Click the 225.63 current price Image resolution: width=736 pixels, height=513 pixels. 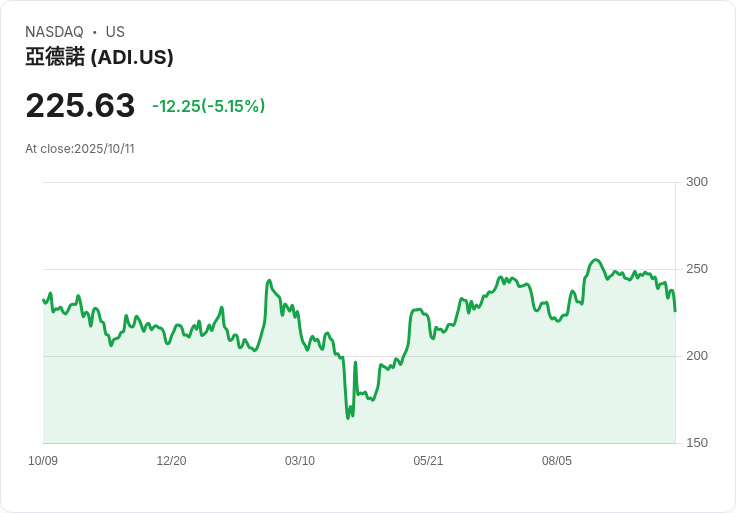pos(80,106)
